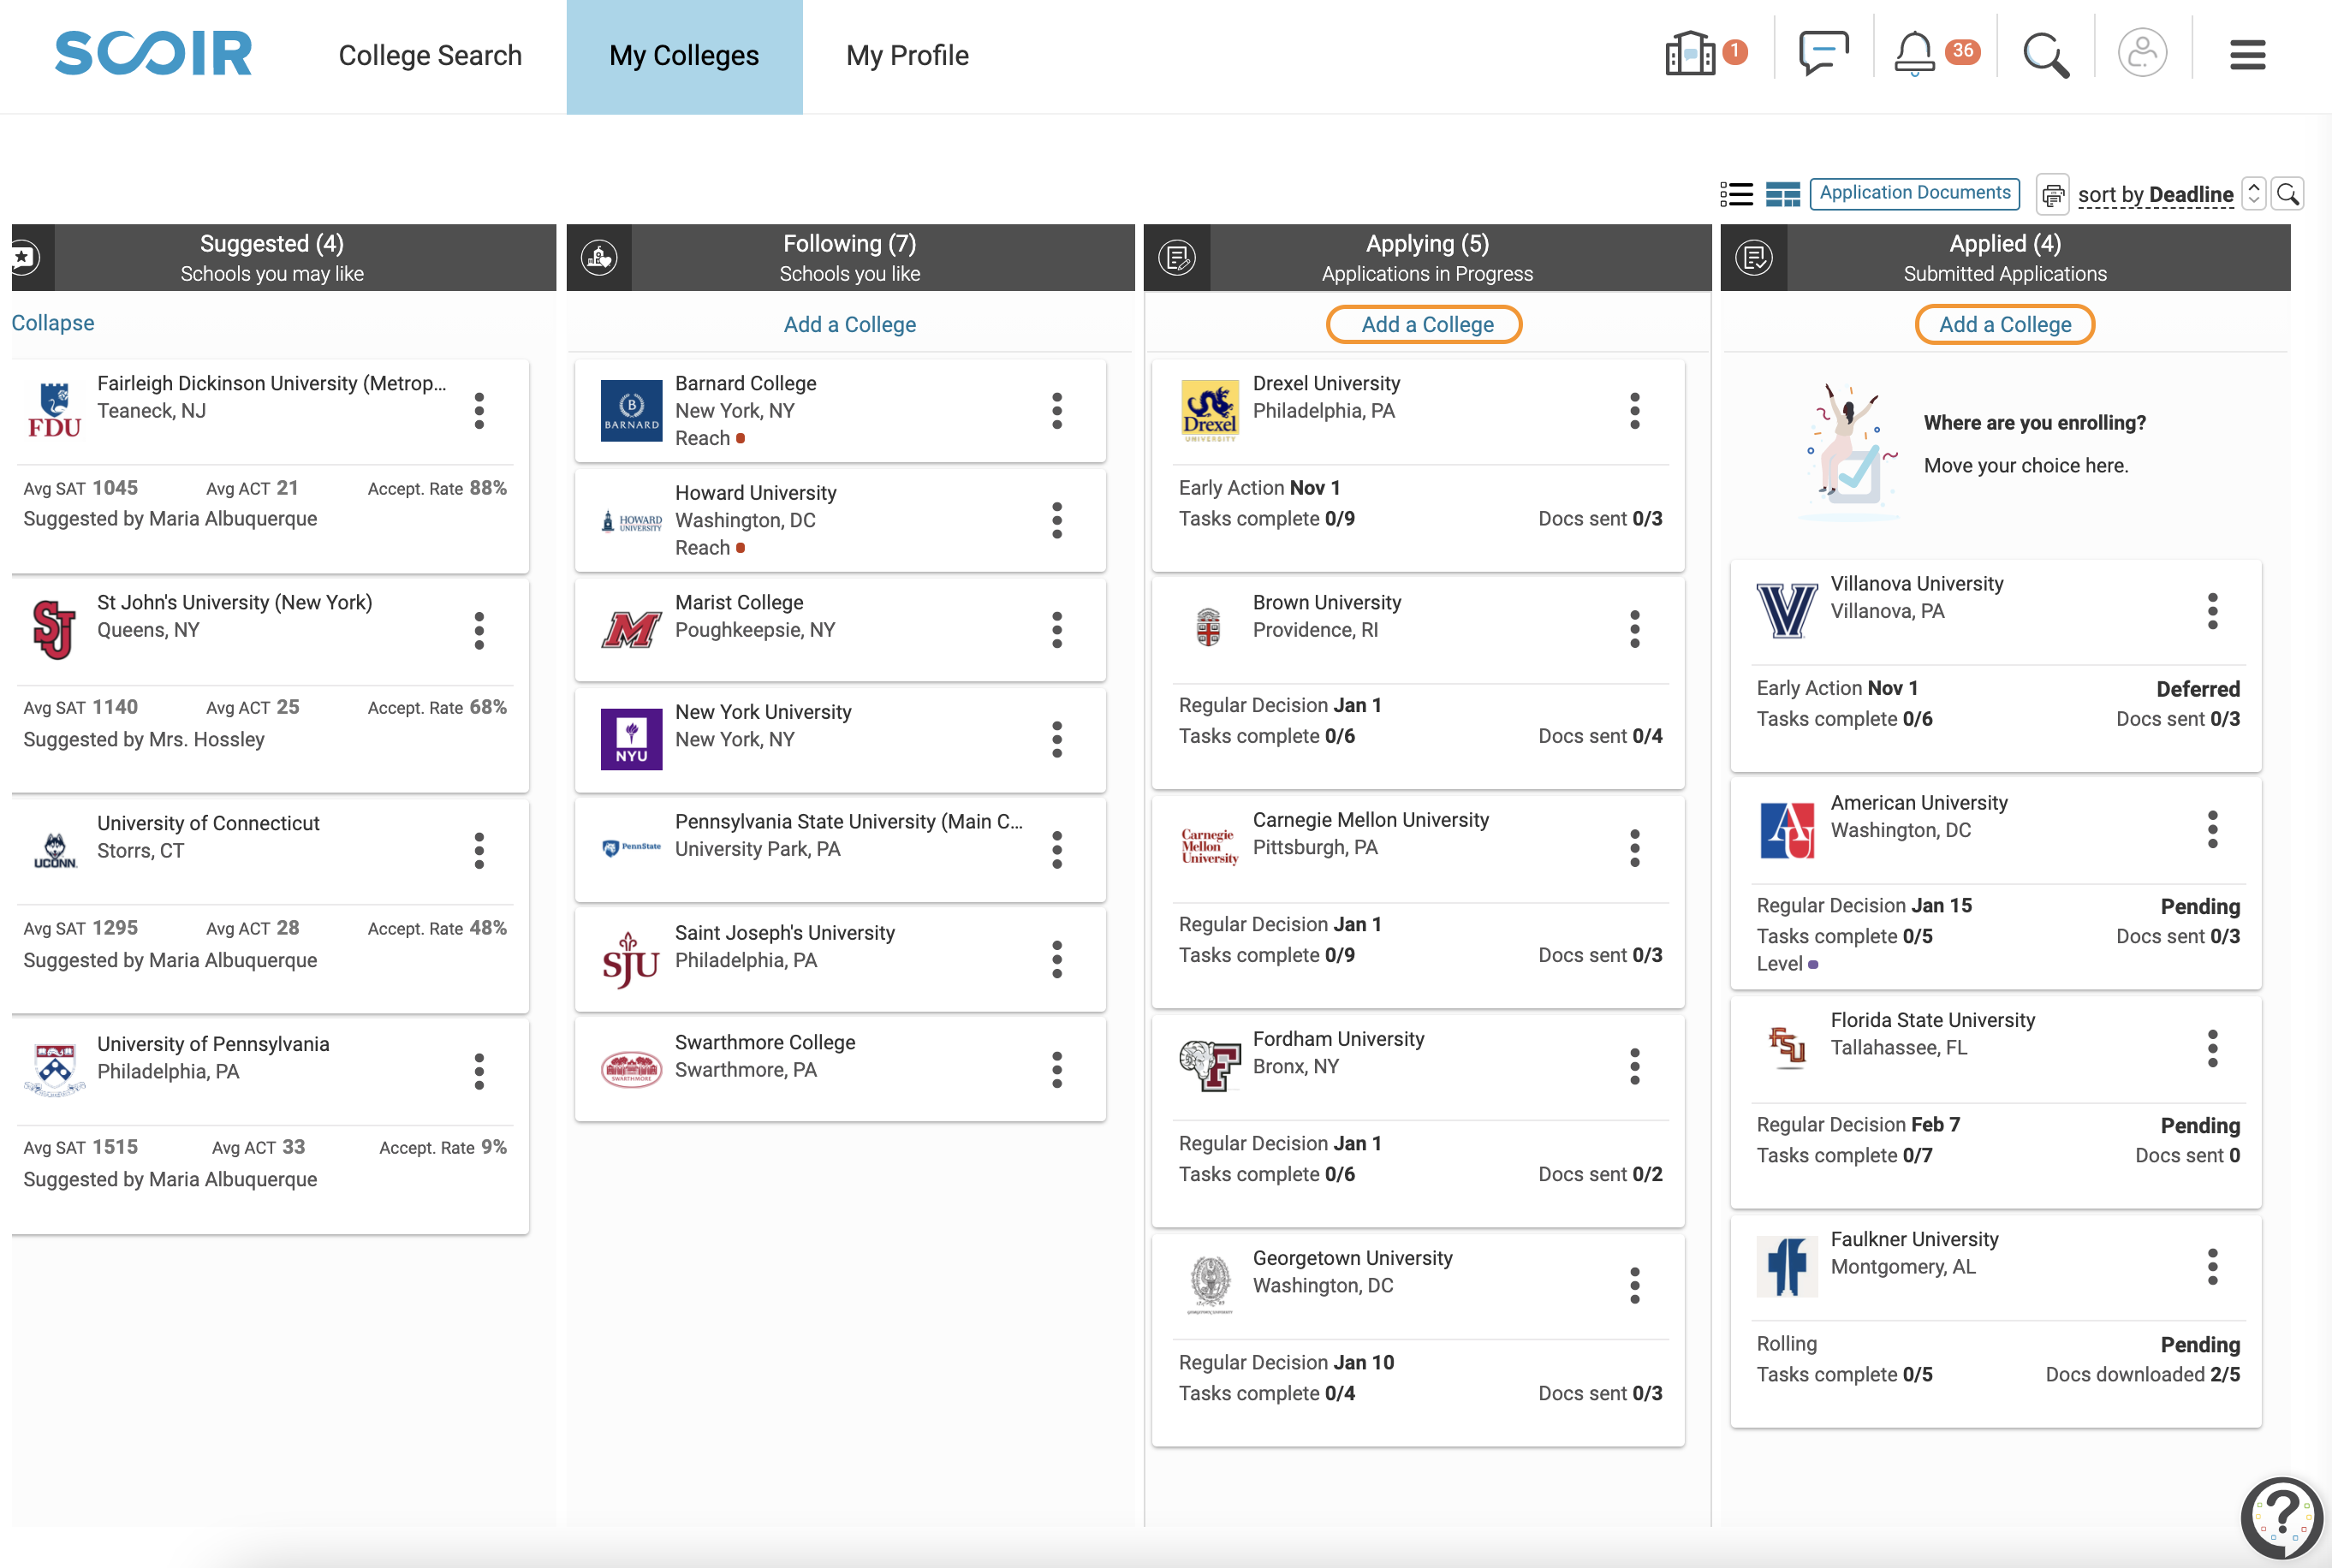Click the Drexel University logo thumbnail

[x=1209, y=410]
